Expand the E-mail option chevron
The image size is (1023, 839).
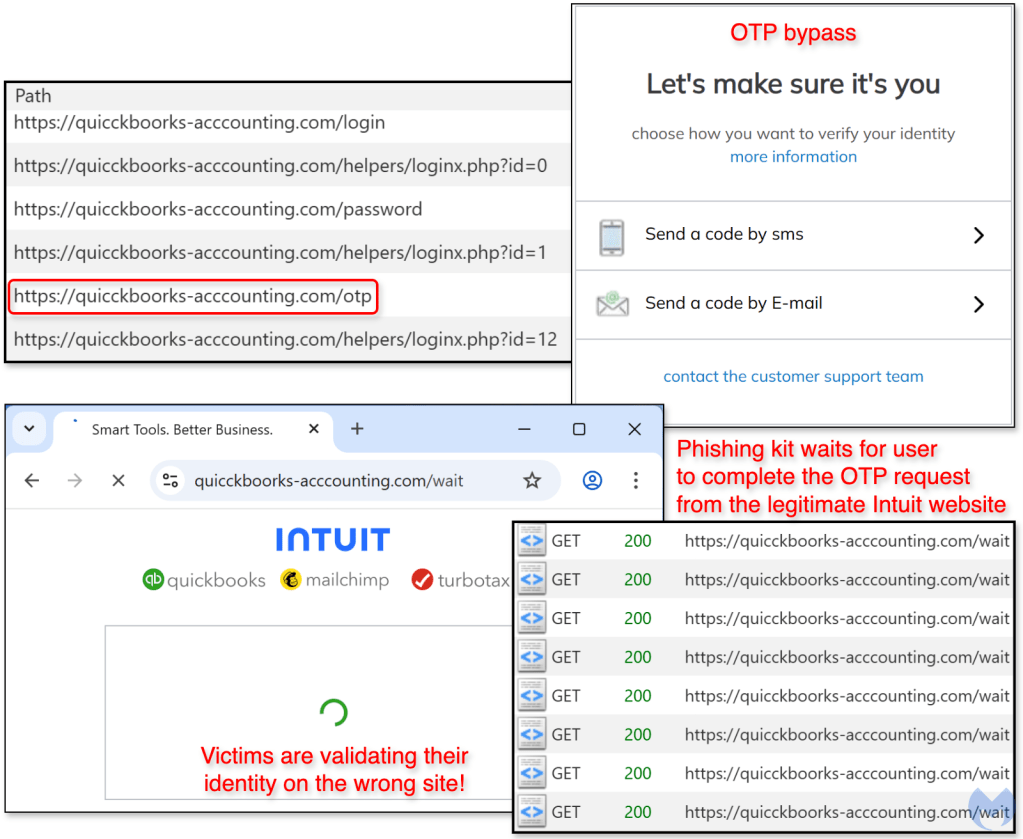(x=978, y=304)
